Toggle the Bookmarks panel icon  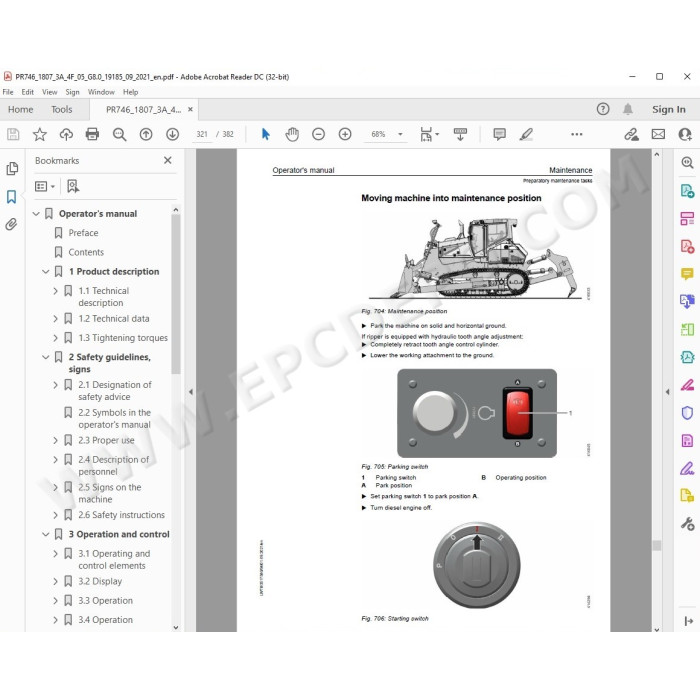(12, 196)
